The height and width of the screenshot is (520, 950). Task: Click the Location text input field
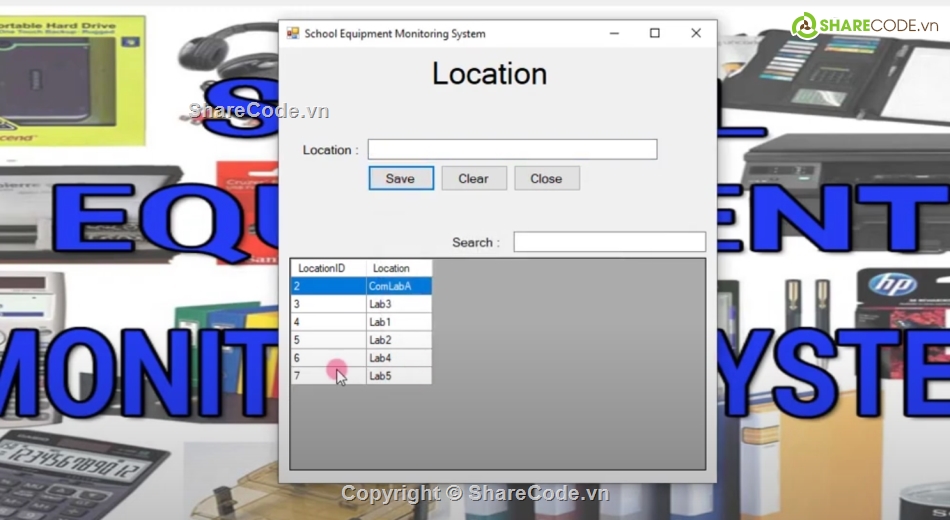pos(512,150)
